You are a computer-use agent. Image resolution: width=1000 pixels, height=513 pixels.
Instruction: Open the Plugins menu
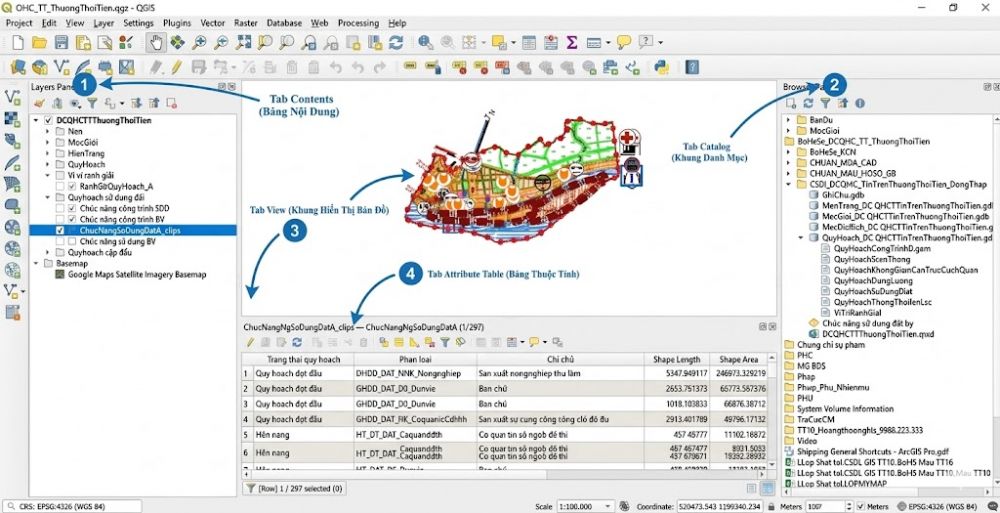[x=177, y=23]
